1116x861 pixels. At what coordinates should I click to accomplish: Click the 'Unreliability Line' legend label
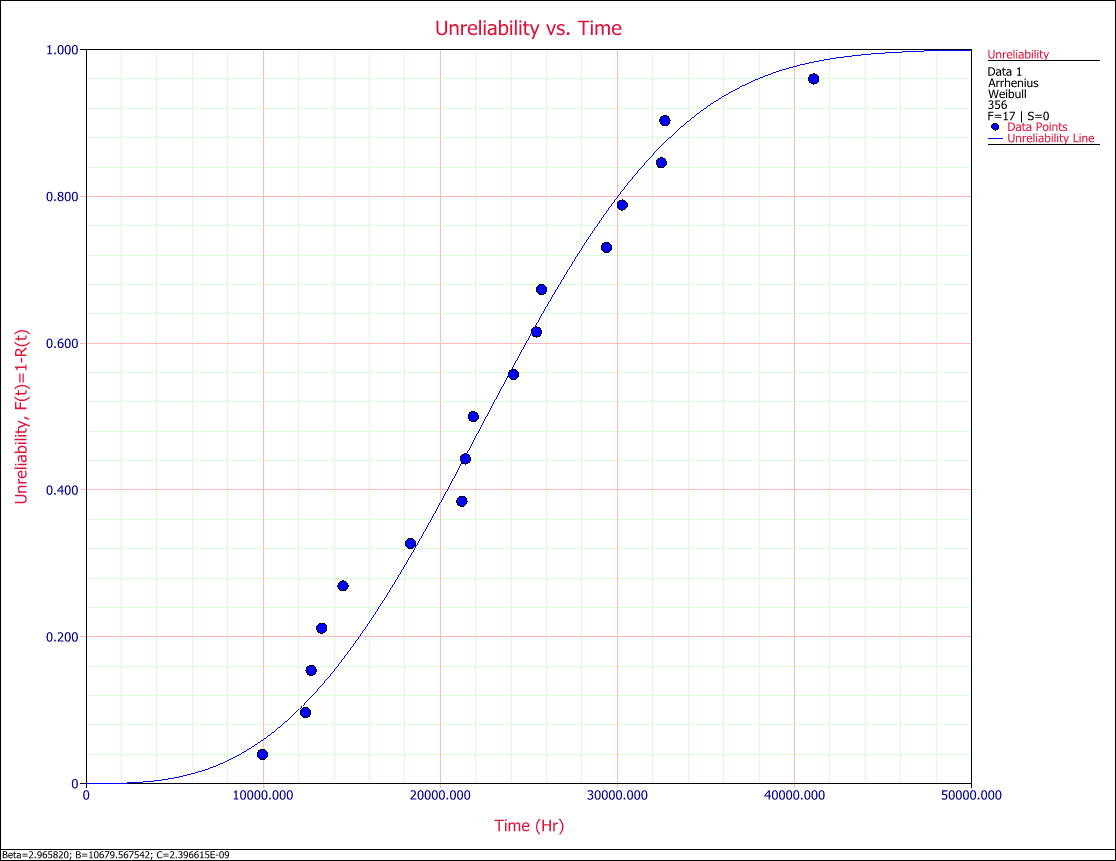(1051, 138)
